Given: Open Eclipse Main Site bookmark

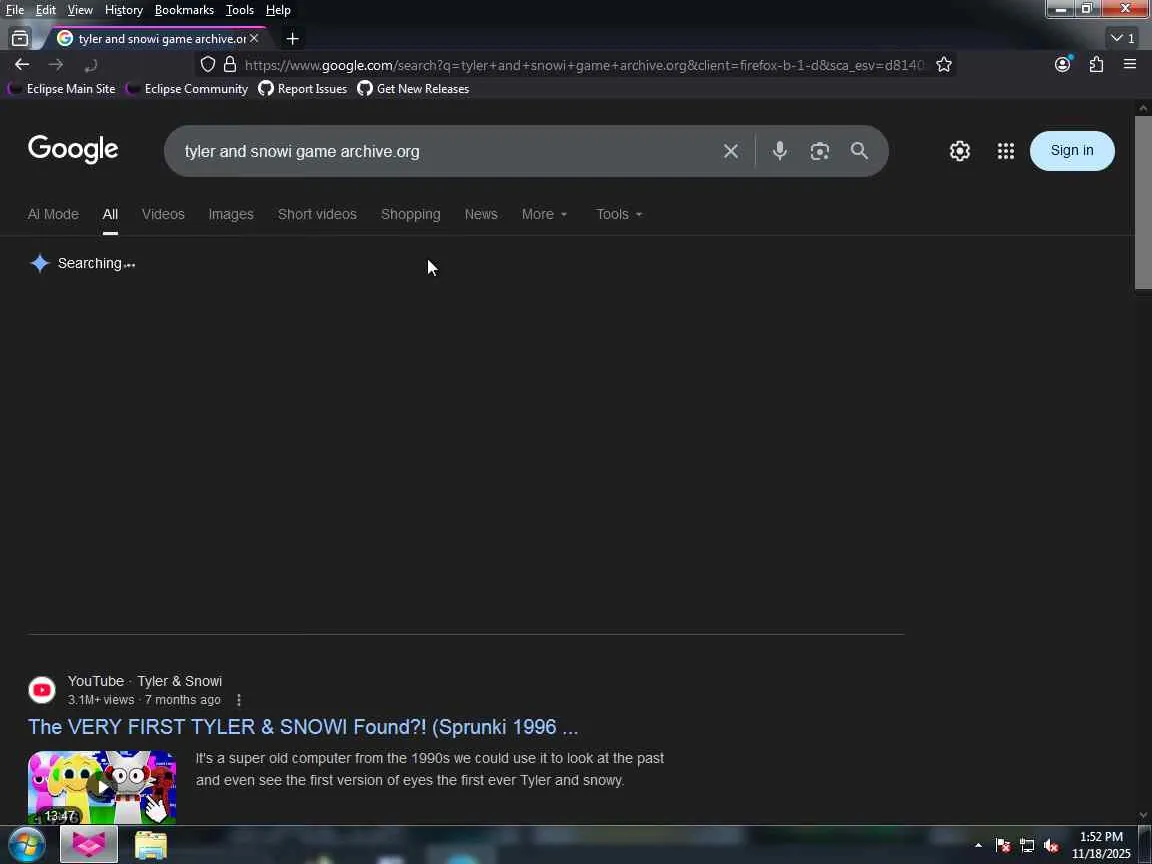Looking at the screenshot, I should pos(62,89).
